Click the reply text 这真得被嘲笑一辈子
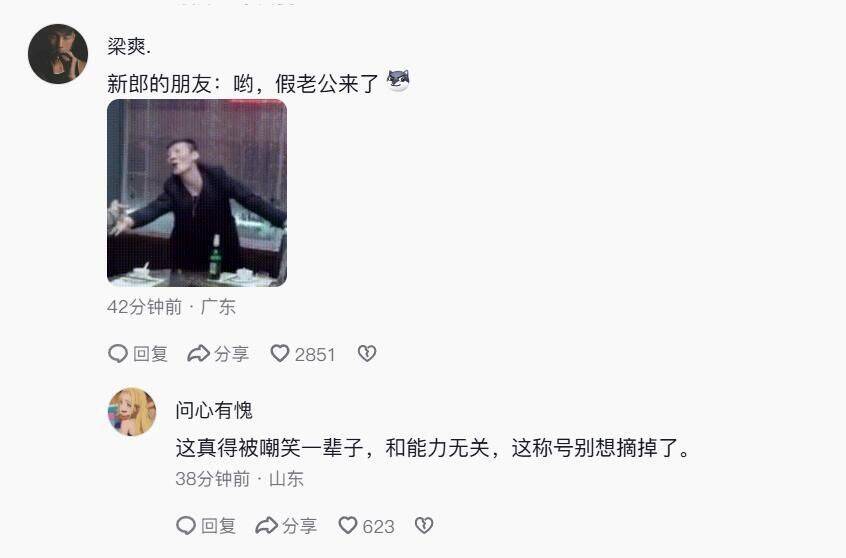 point(270,448)
